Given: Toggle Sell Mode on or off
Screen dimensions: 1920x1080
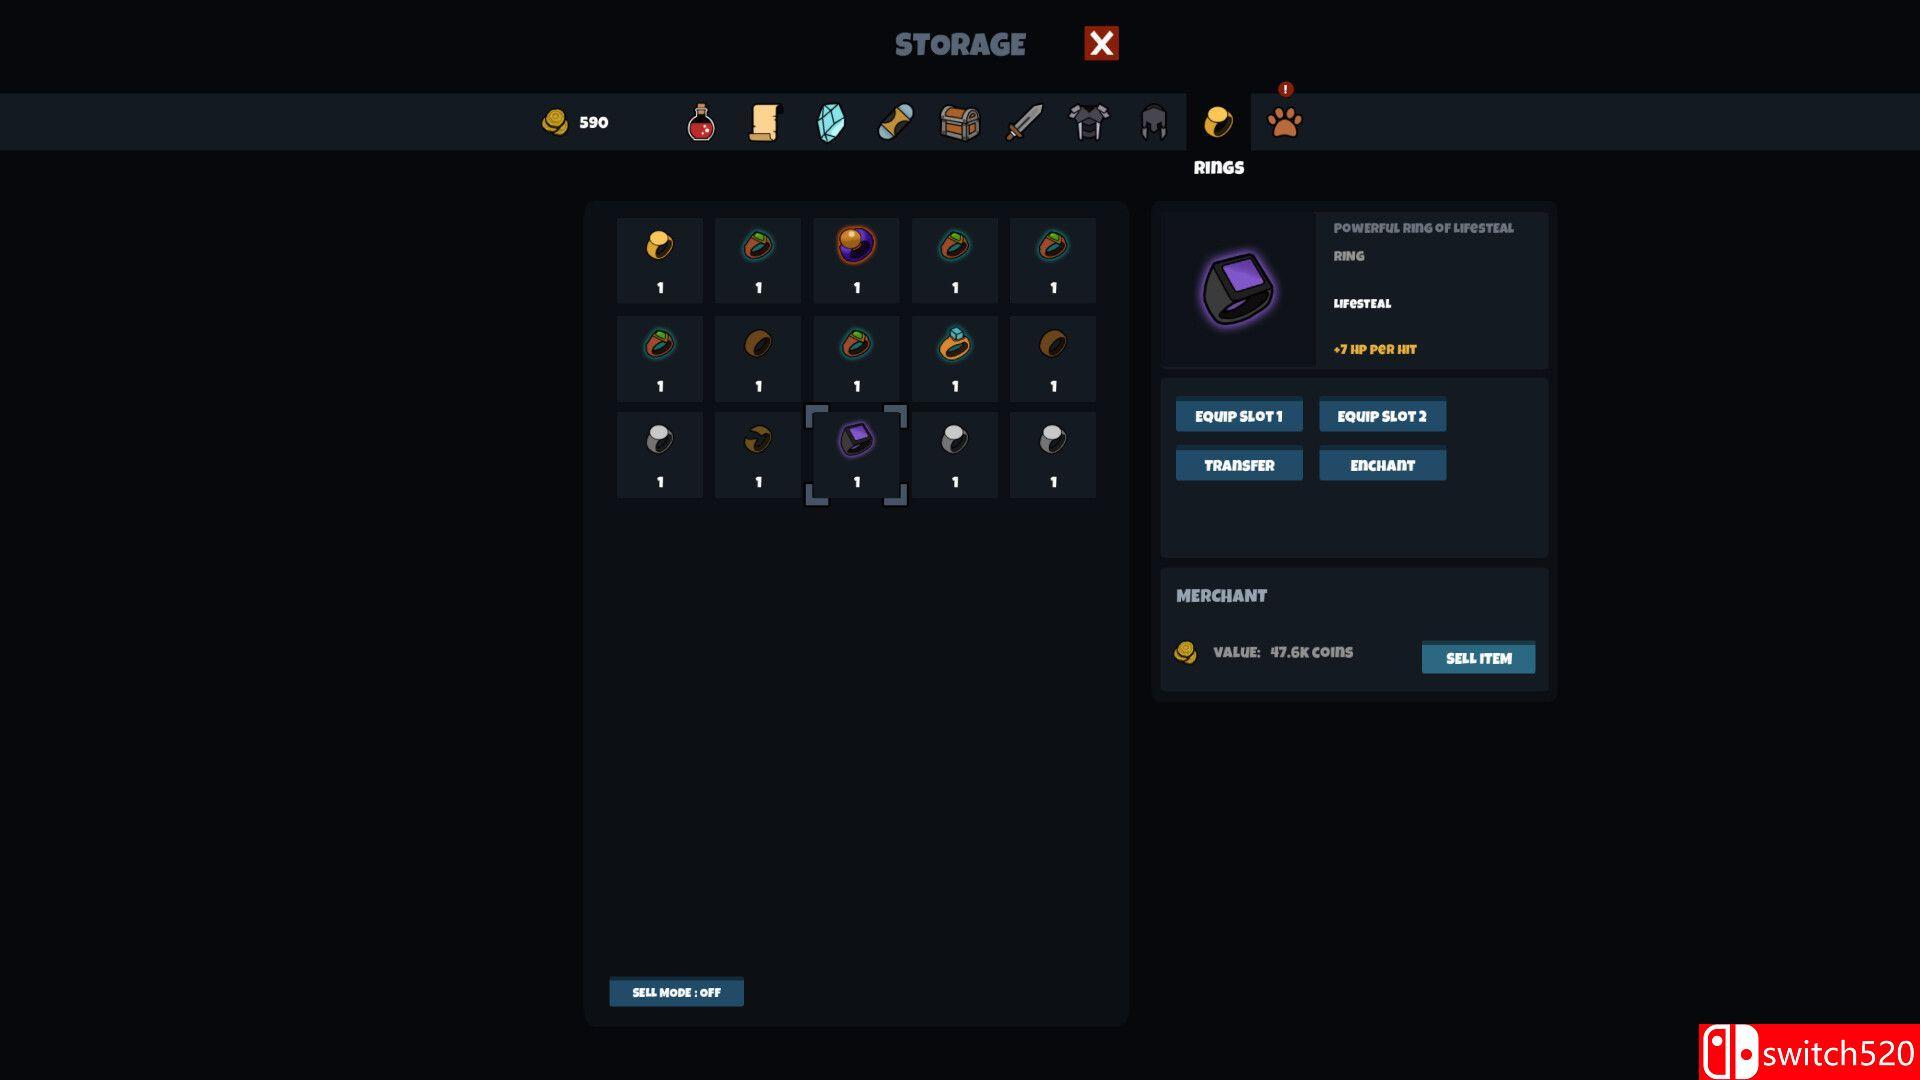Looking at the screenshot, I should pos(675,992).
